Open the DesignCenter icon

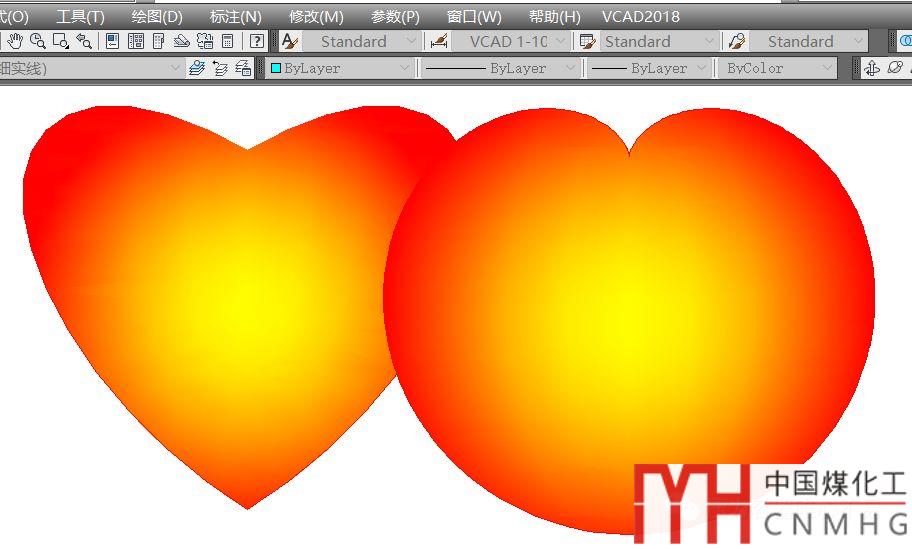point(136,41)
